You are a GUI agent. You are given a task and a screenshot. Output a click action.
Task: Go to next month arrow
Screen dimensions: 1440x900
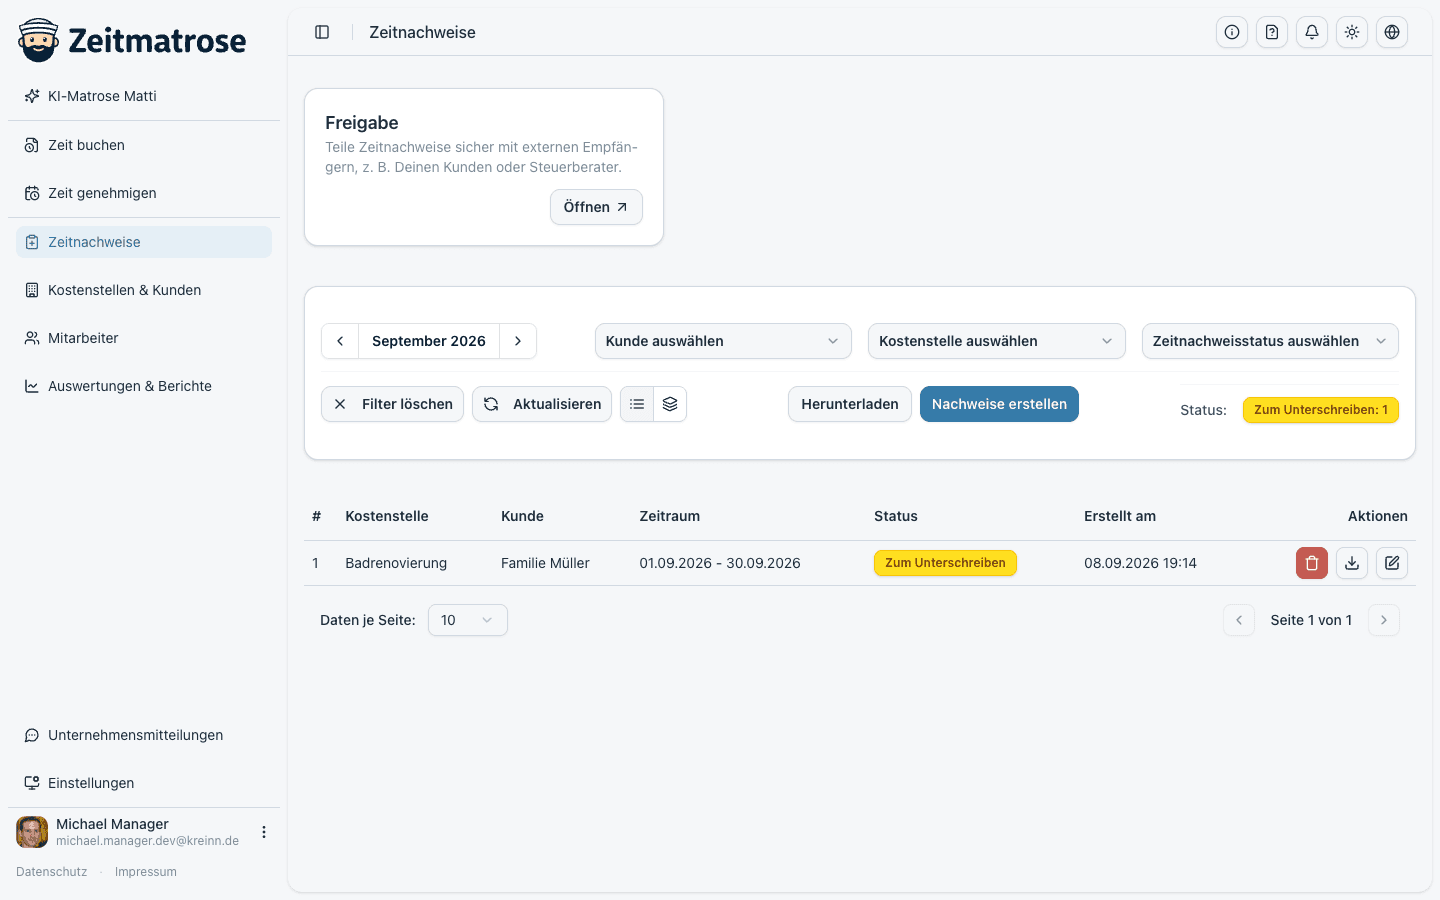point(518,341)
